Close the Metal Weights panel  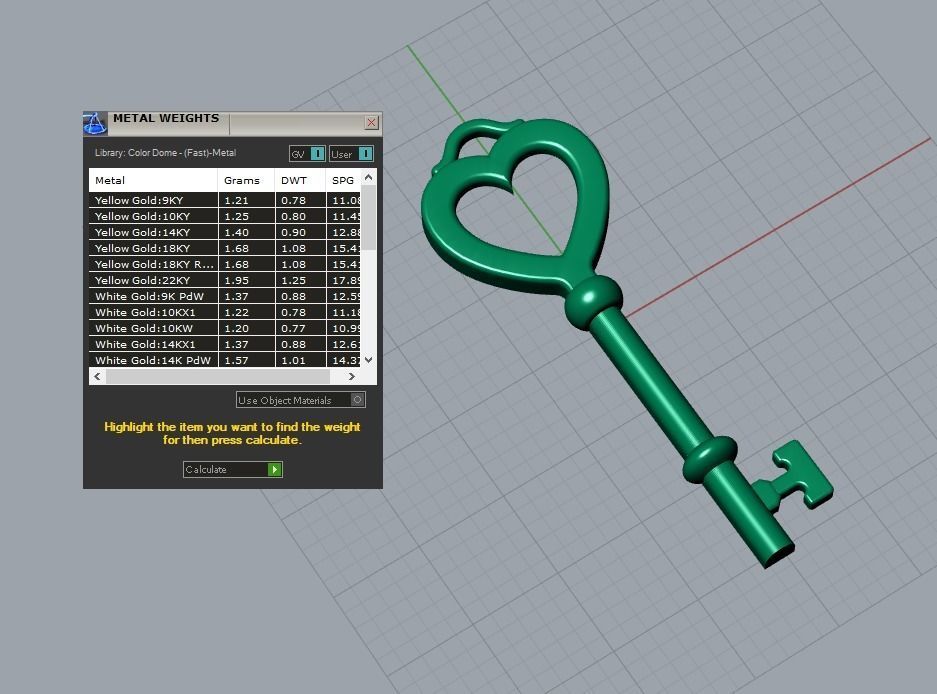371,123
